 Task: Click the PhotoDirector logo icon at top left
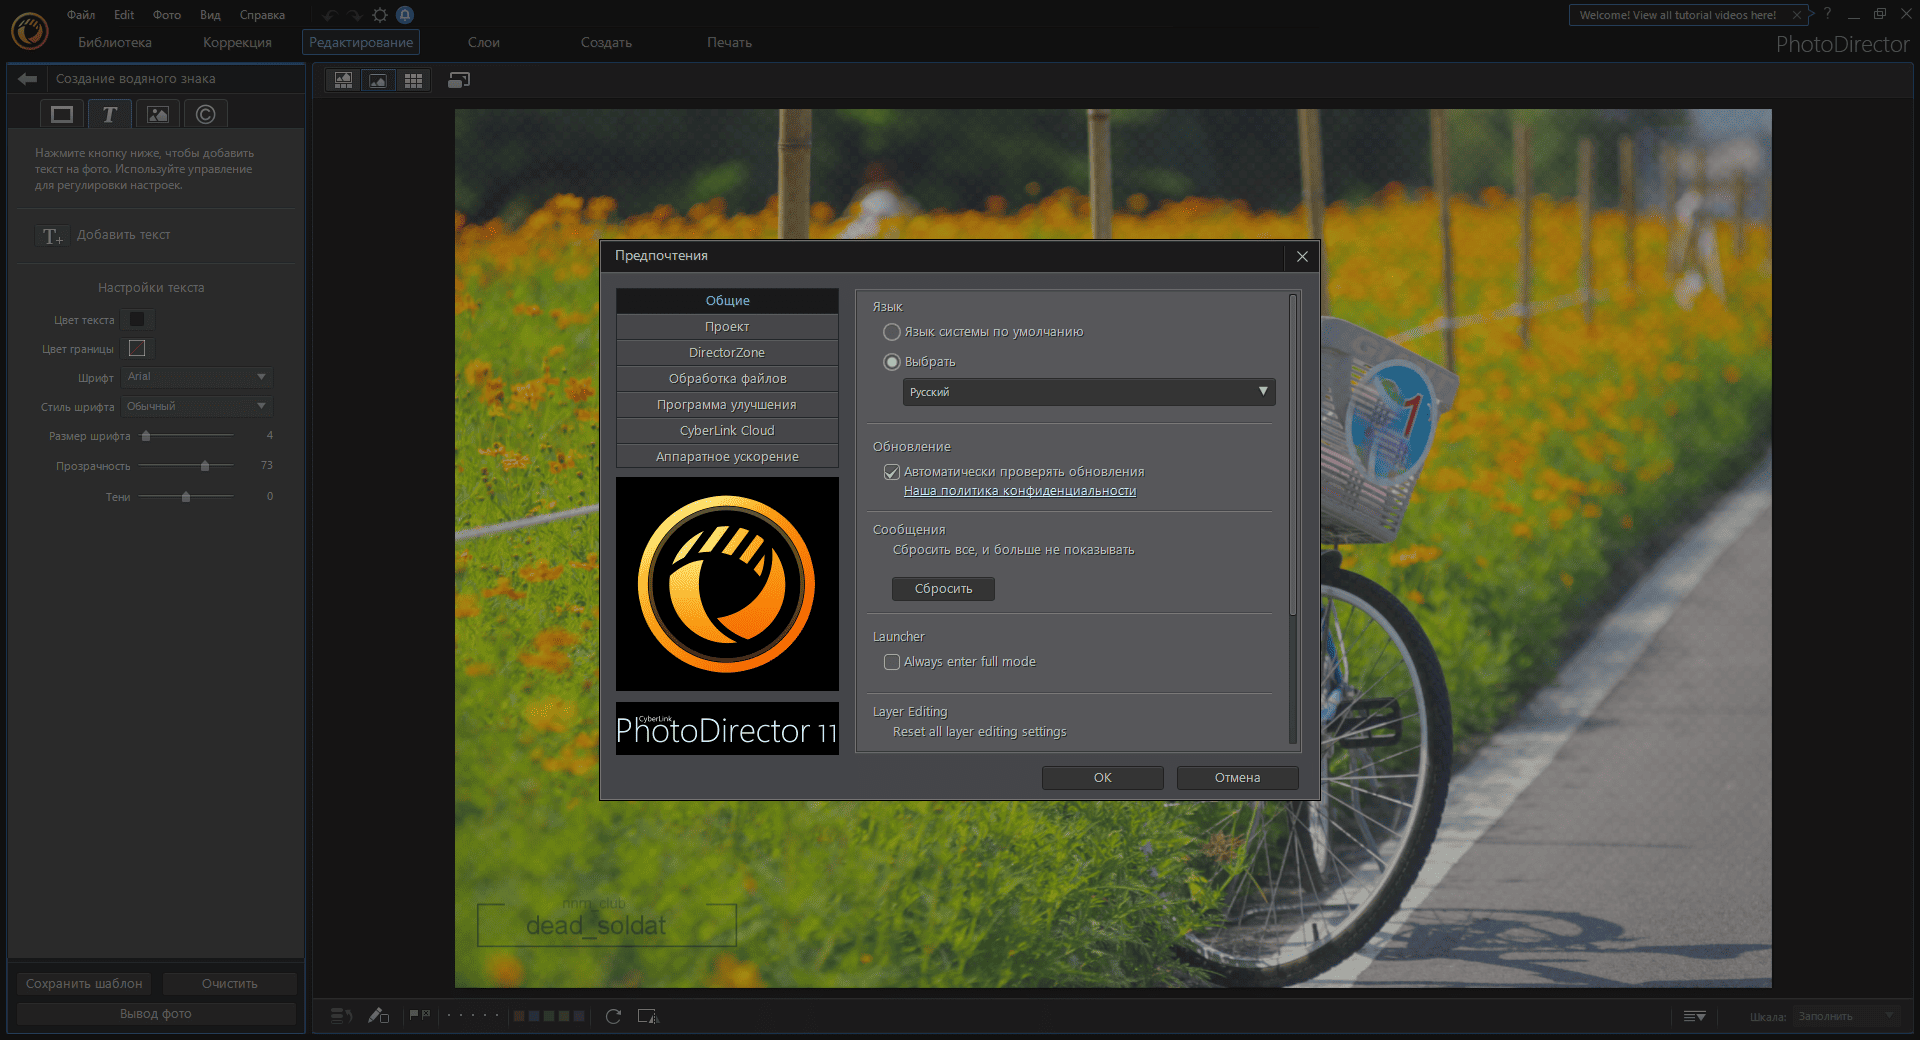coord(30,31)
